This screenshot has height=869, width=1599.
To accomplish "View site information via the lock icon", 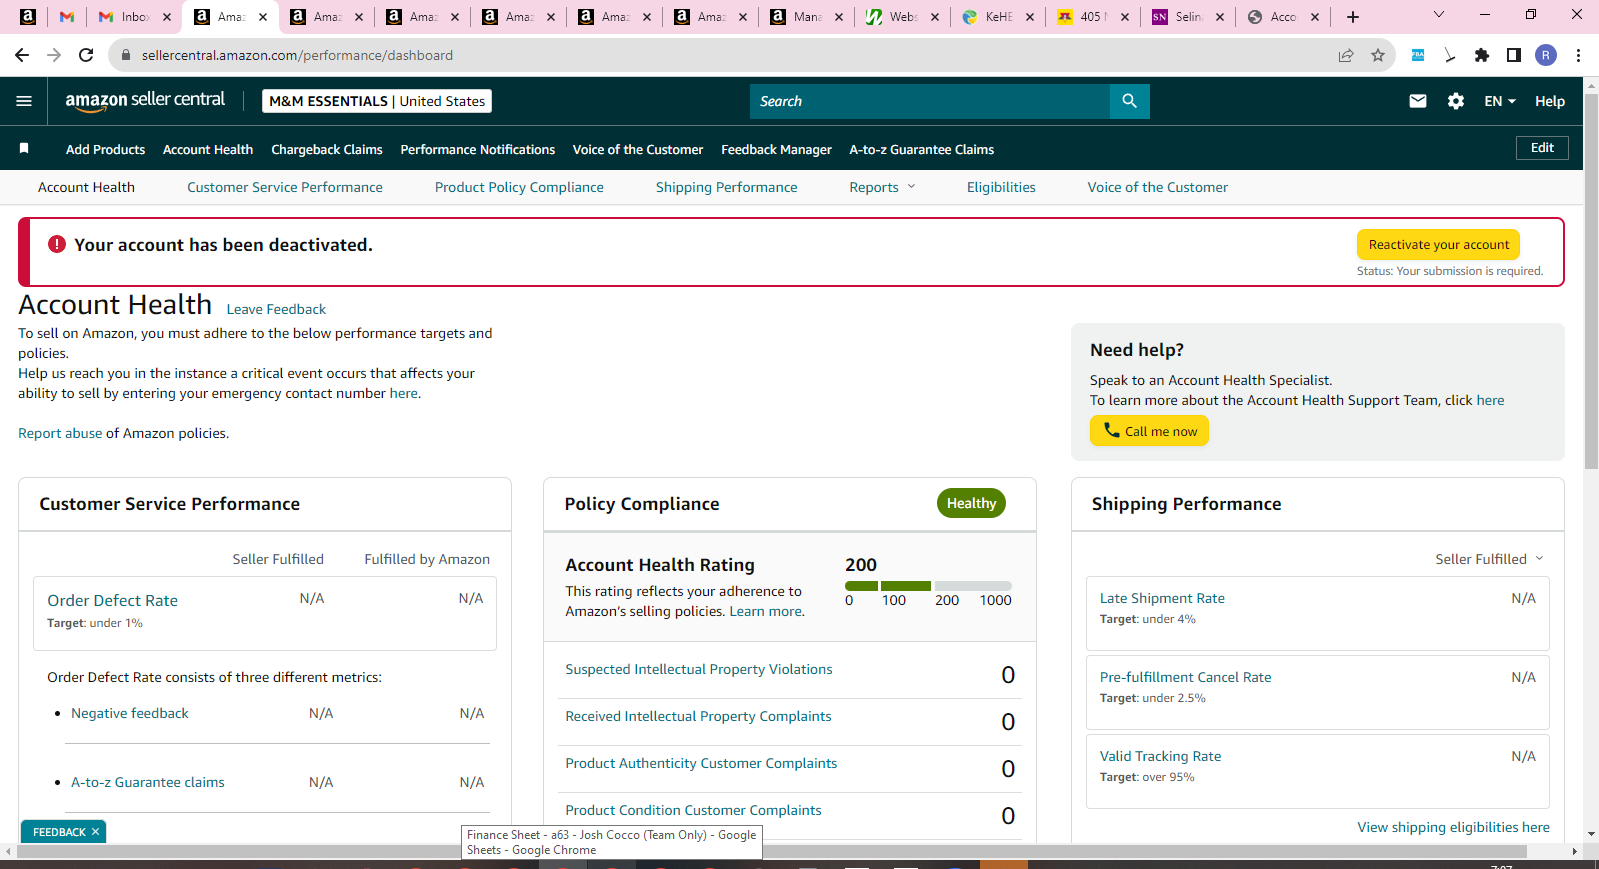I will pos(126,55).
